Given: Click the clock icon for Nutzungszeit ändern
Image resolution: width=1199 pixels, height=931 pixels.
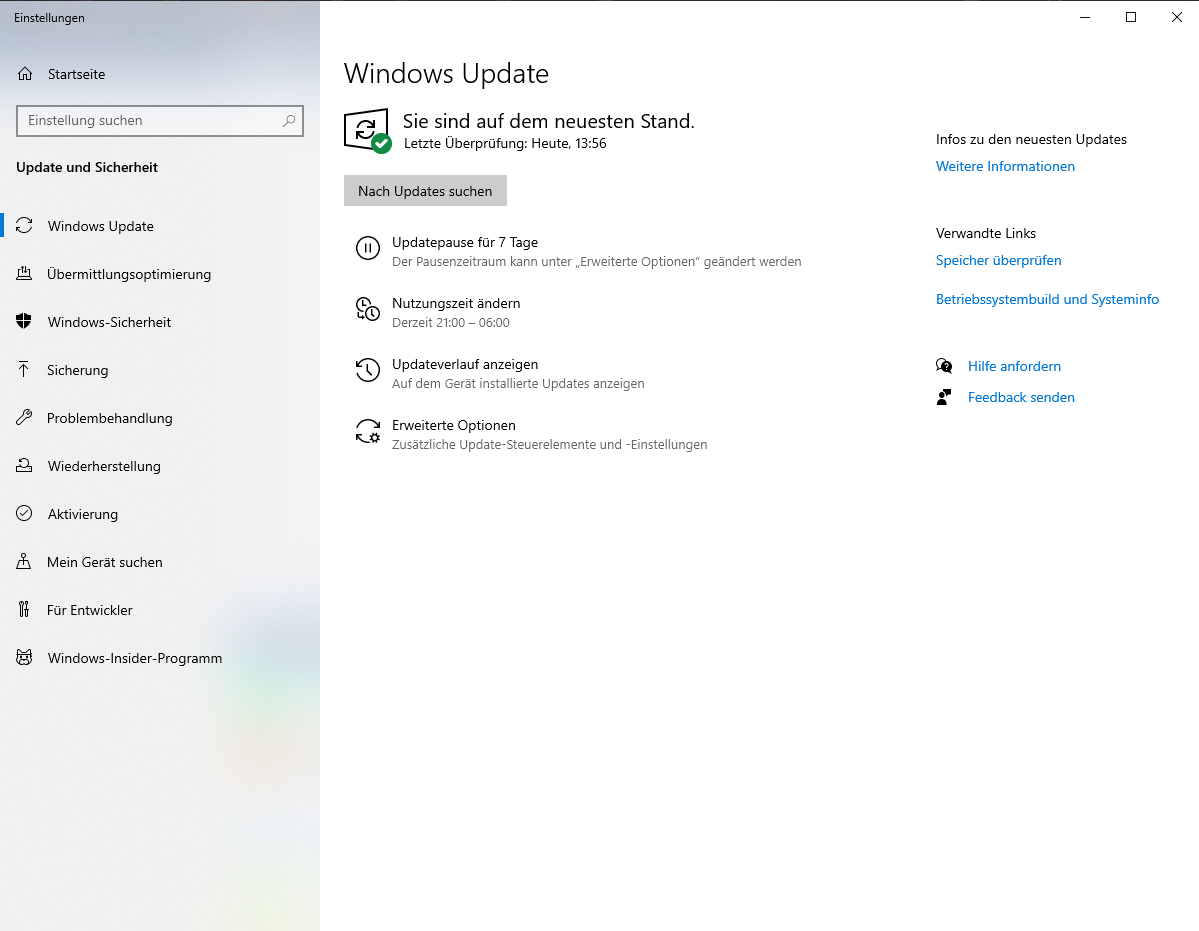Looking at the screenshot, I should click(x=368, y=309).
